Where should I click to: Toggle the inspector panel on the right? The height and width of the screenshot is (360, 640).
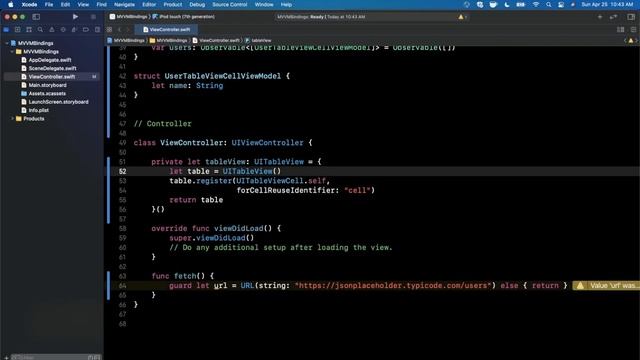[x=631, y=17]
